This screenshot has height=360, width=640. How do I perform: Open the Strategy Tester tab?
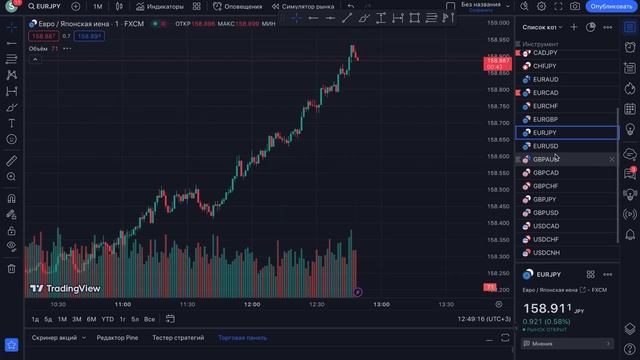[x=178, y=338]
